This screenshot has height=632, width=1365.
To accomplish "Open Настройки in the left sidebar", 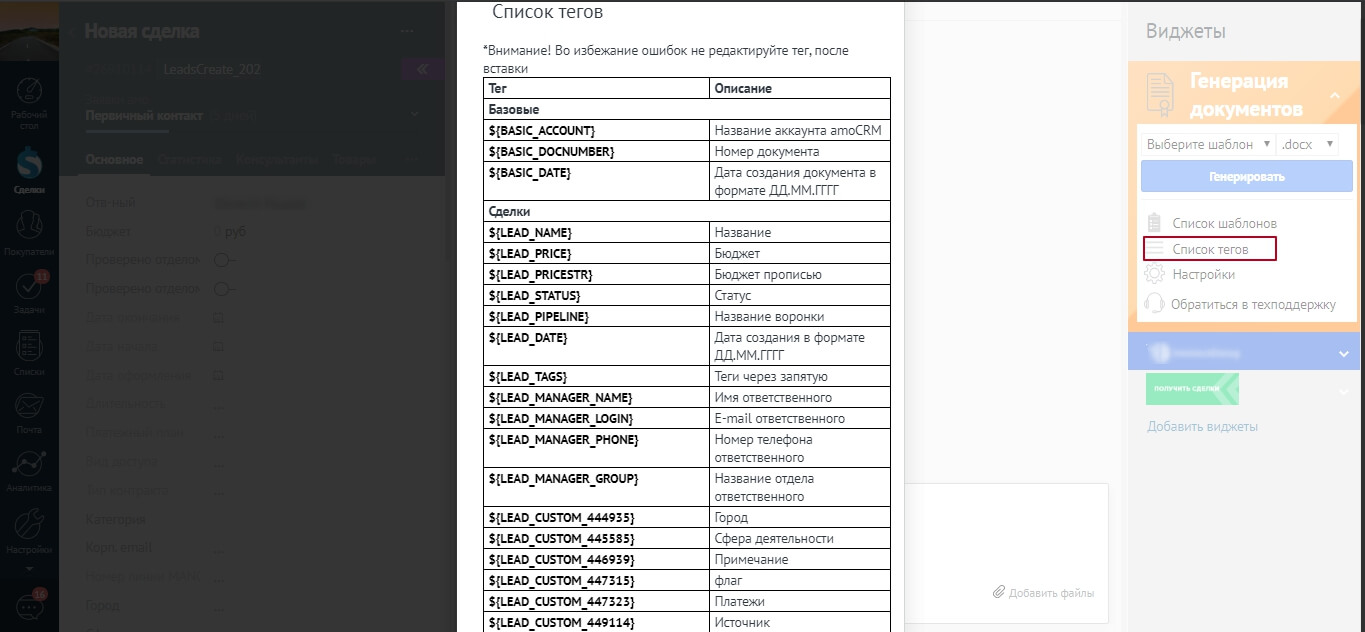I will coord(29,530).
